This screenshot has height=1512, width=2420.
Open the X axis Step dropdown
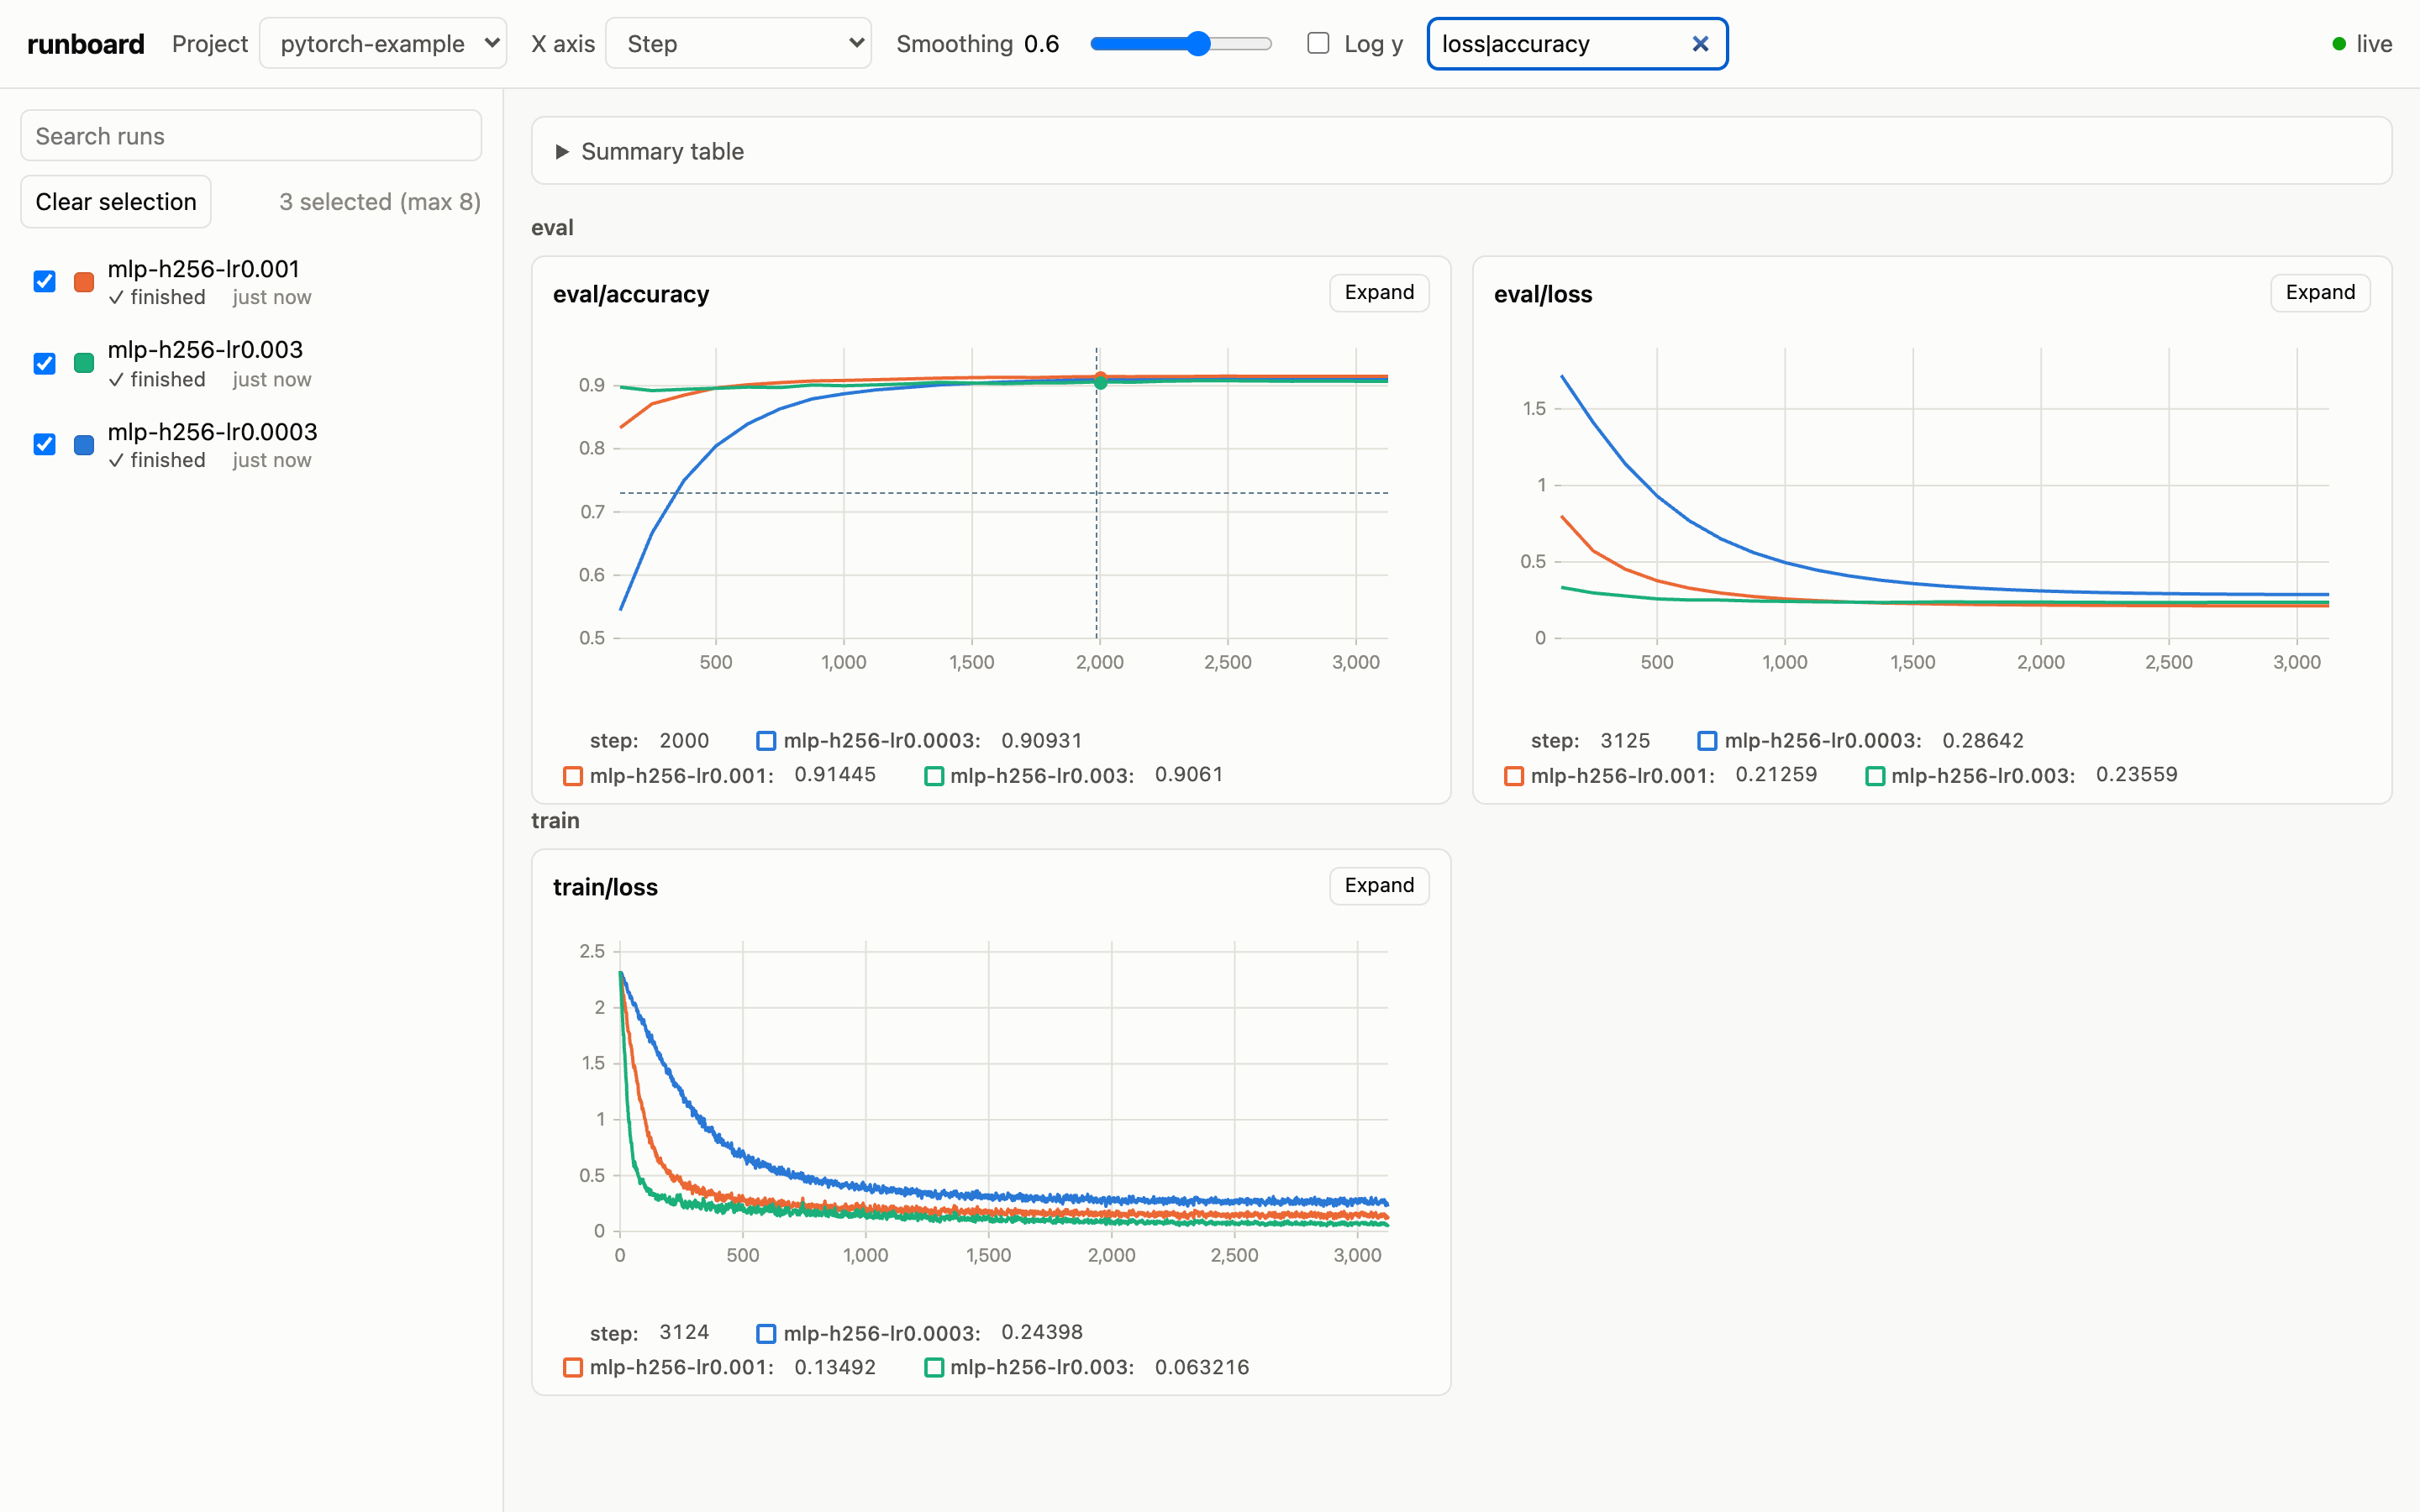coord(738,44)
